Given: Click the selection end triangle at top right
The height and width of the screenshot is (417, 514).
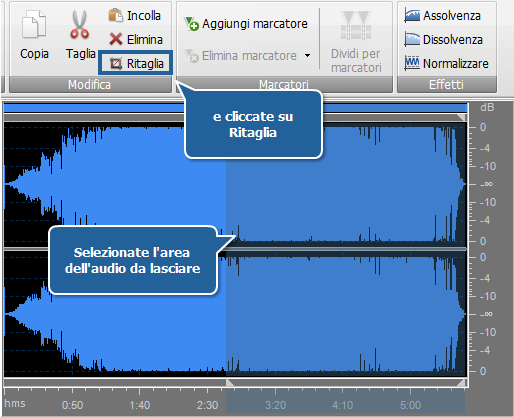Looking at the screenshot, I should (461, 117).
